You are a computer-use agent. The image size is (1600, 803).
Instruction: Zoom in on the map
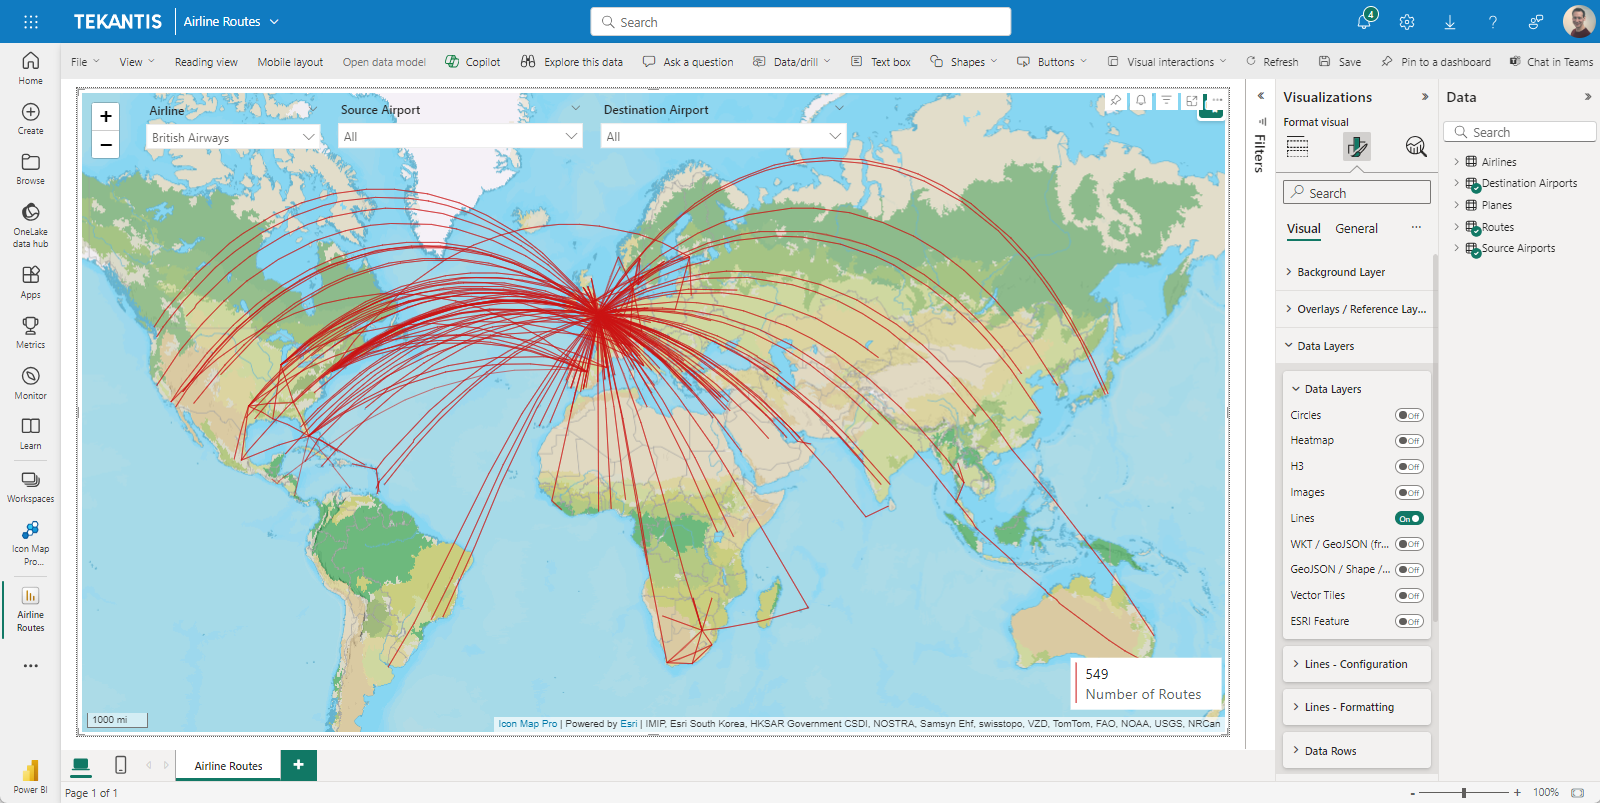click(106, 116)
